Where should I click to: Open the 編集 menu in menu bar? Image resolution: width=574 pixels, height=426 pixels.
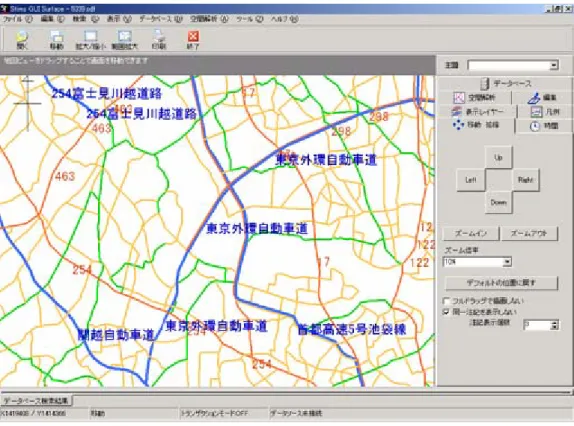(53, 19)
